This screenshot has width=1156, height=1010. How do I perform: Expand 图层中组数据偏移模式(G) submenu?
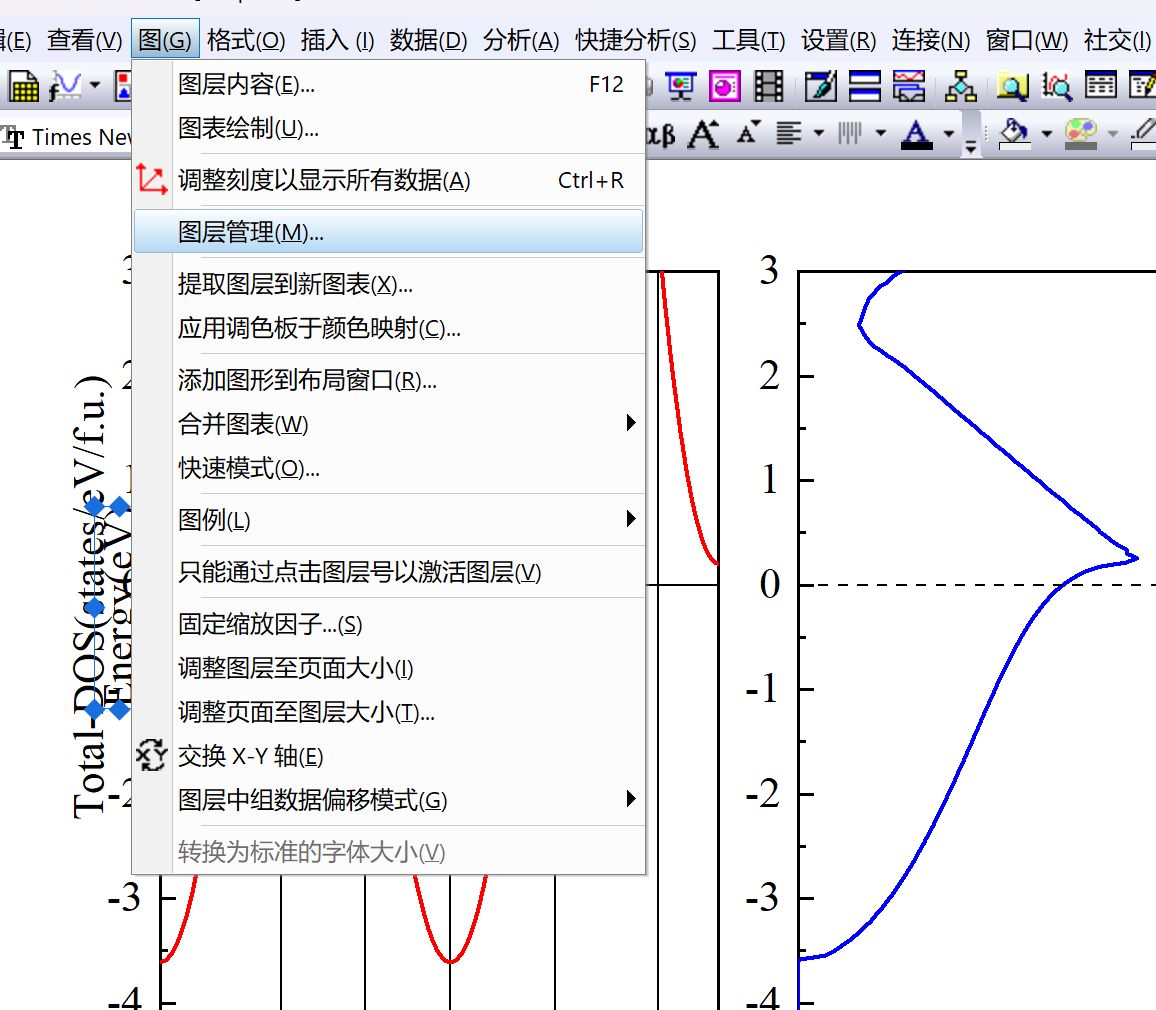pyautogui.click(x=389, y=800)
